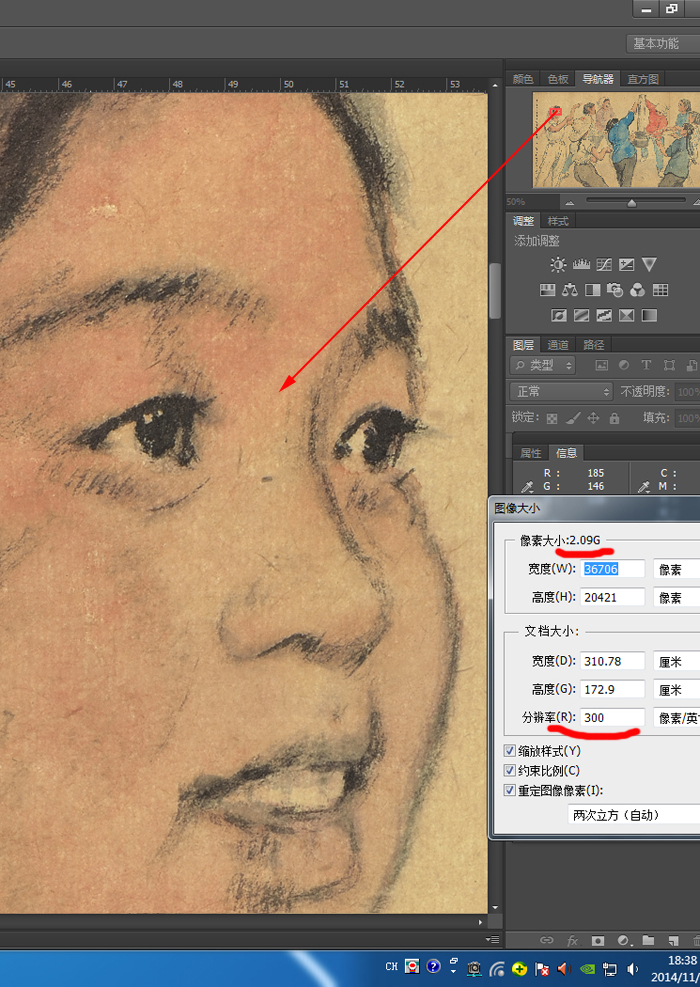
Task: Click the canvas vertical scrollbar thumb
Action: click(495, 291)
